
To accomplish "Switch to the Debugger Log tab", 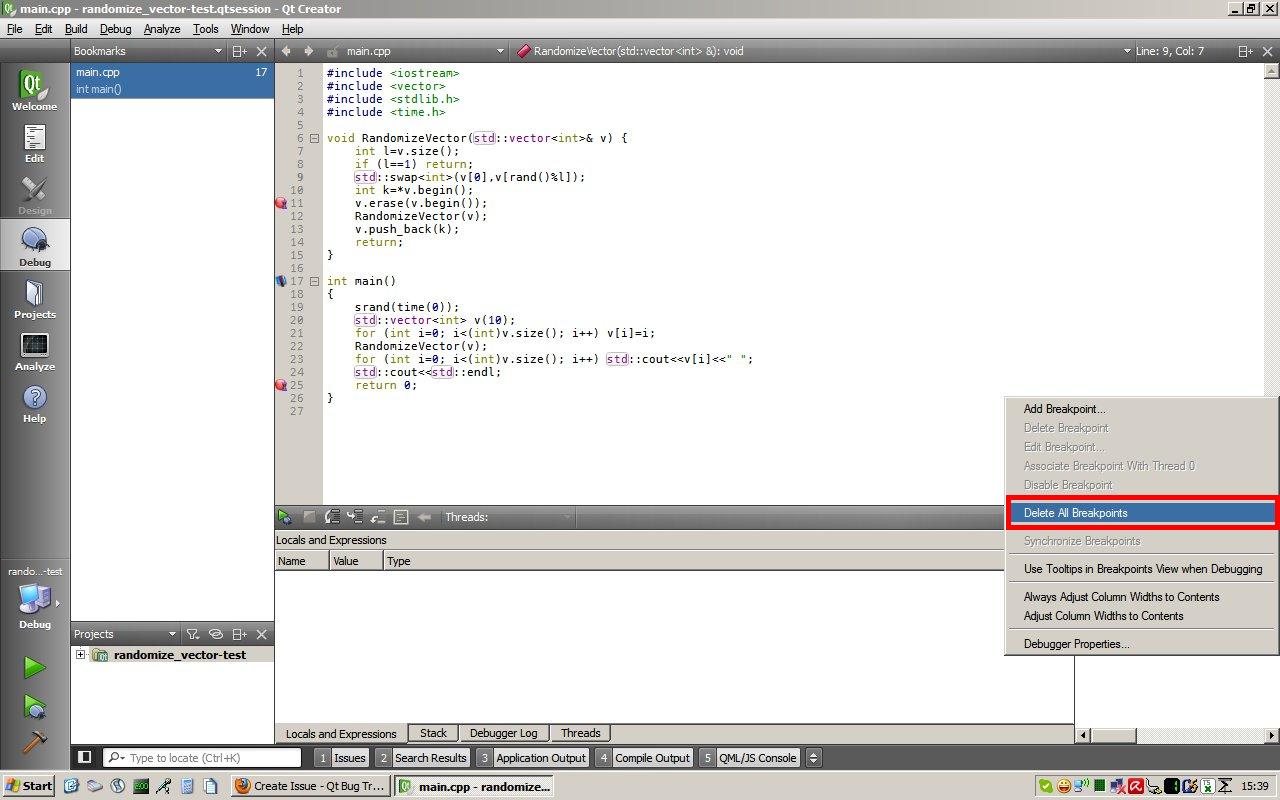I will [x=503, y=733].
